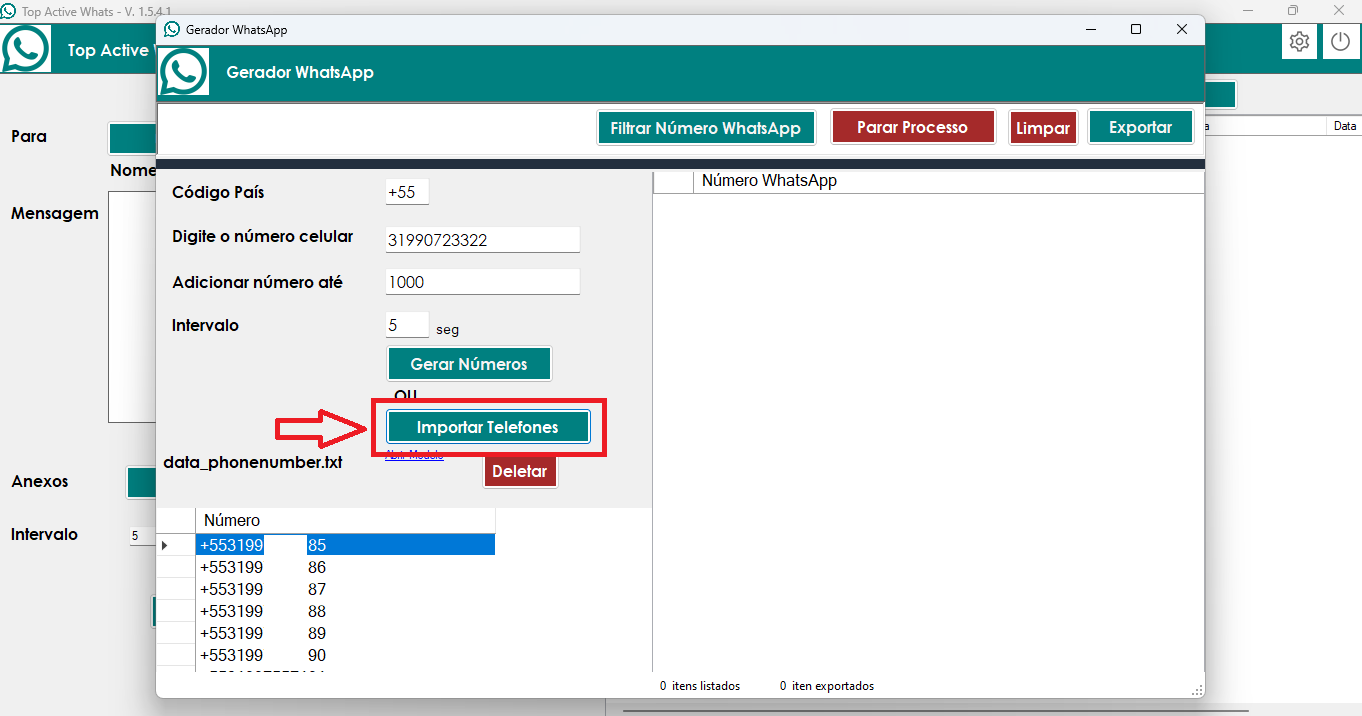Click the Número column header
Screen dimensions: 1362x716
345,520
